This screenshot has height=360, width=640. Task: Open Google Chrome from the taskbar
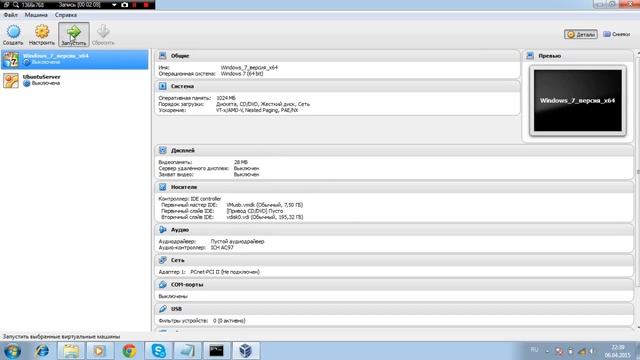click(129, 351)
